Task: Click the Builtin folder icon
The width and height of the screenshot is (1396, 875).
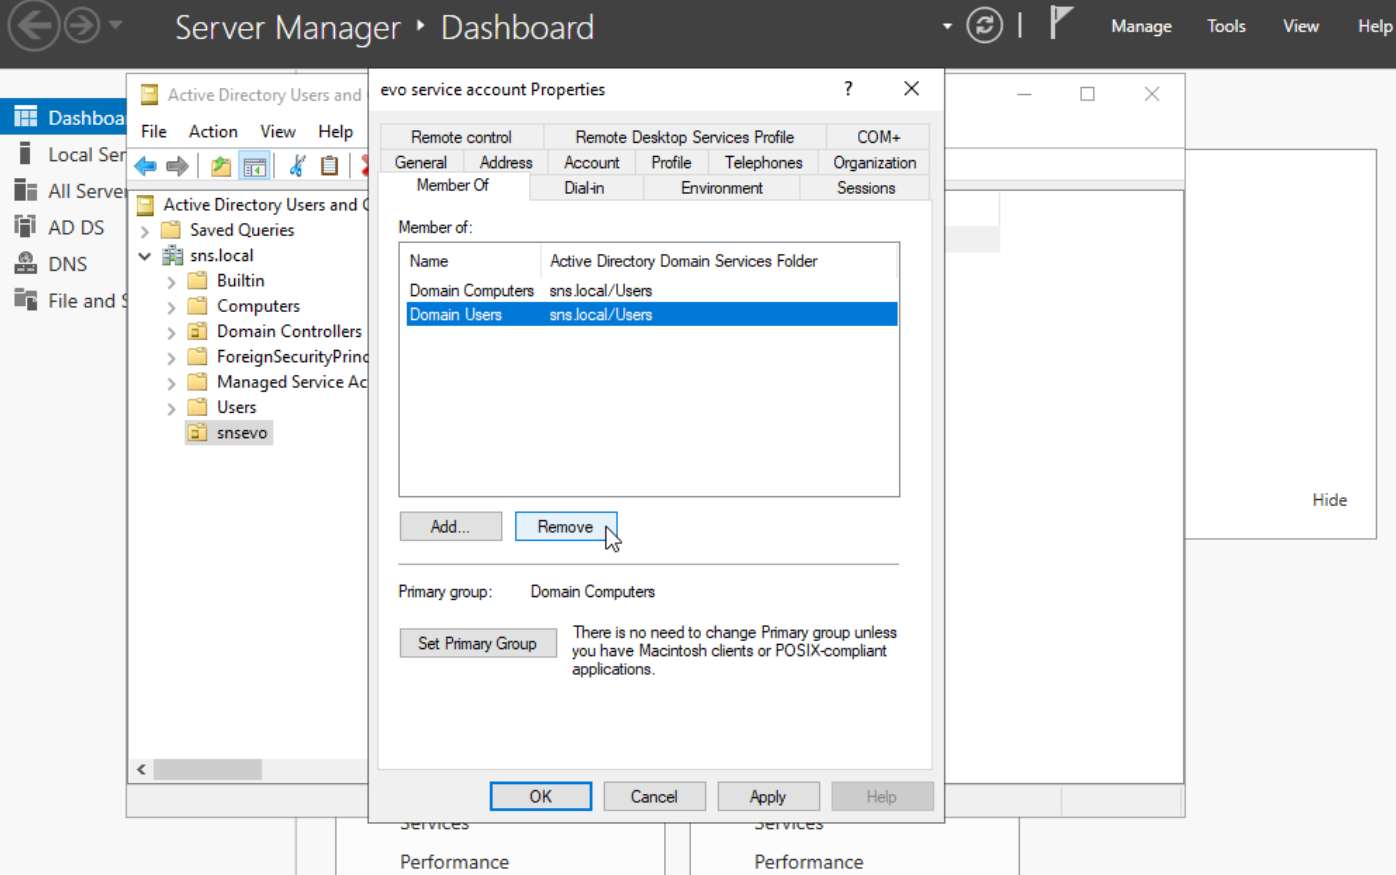Action: pyautogui.click(x=198, y=281)
